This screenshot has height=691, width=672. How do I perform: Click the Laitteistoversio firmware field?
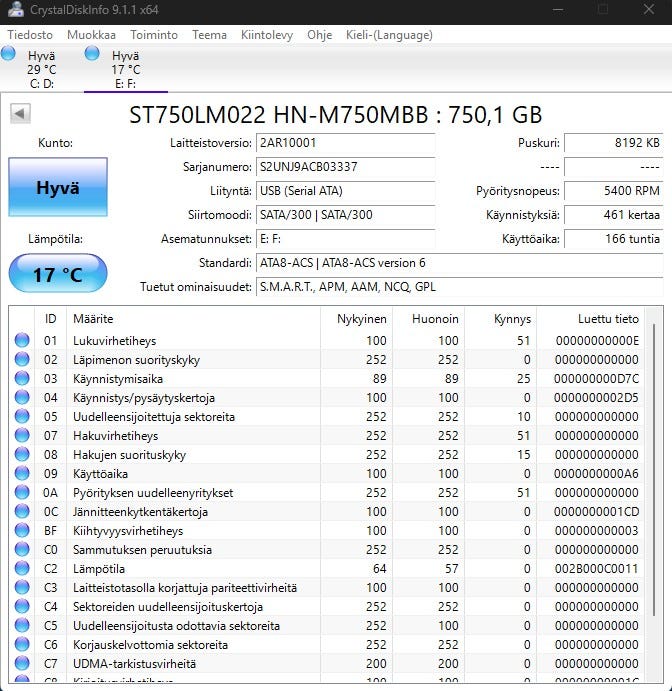[345, 143]
